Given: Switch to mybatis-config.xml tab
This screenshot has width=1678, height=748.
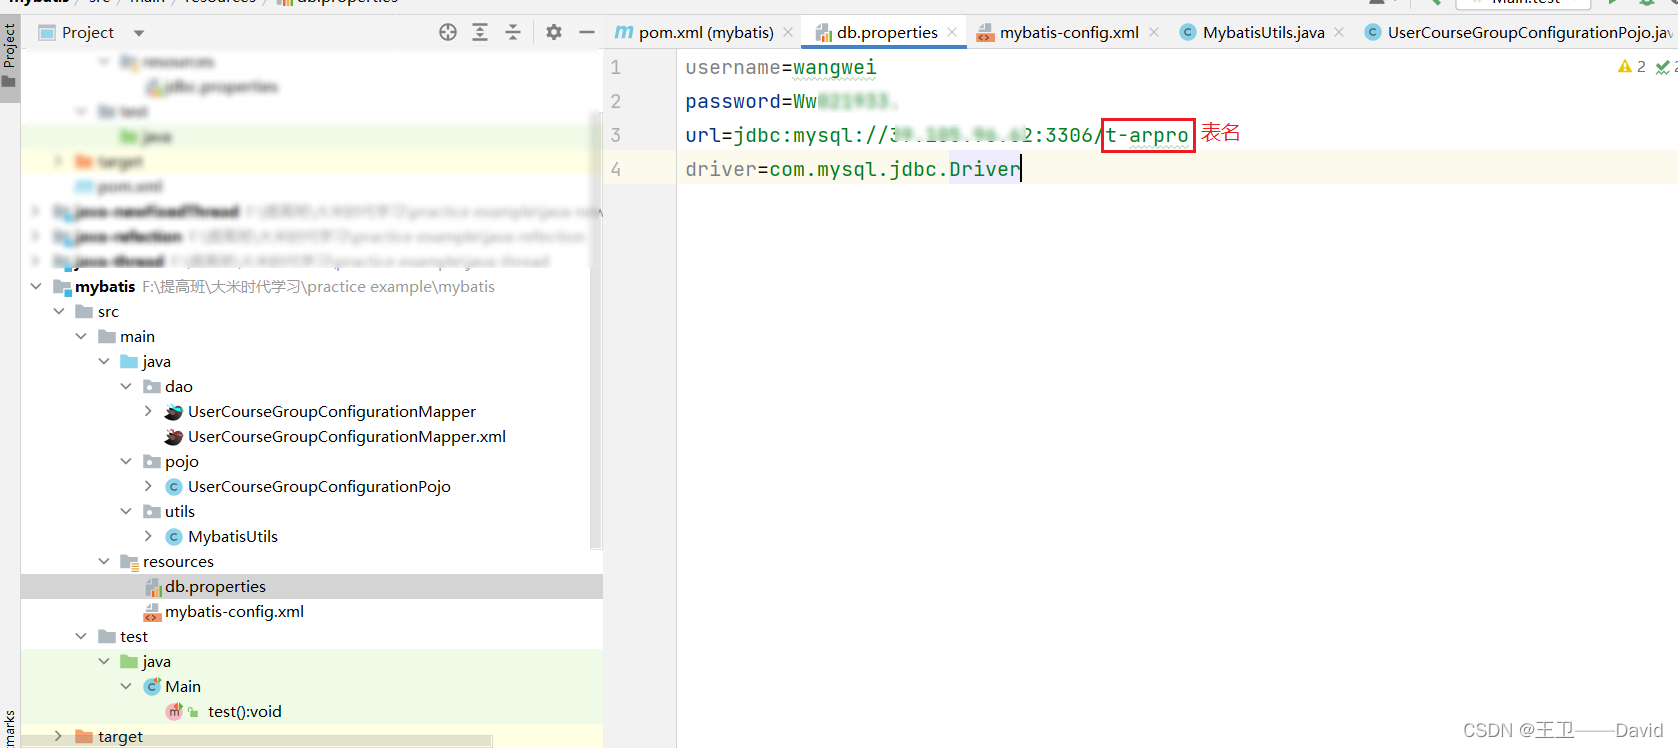Looking at the screenshot, I should (x=1068, y=32).
